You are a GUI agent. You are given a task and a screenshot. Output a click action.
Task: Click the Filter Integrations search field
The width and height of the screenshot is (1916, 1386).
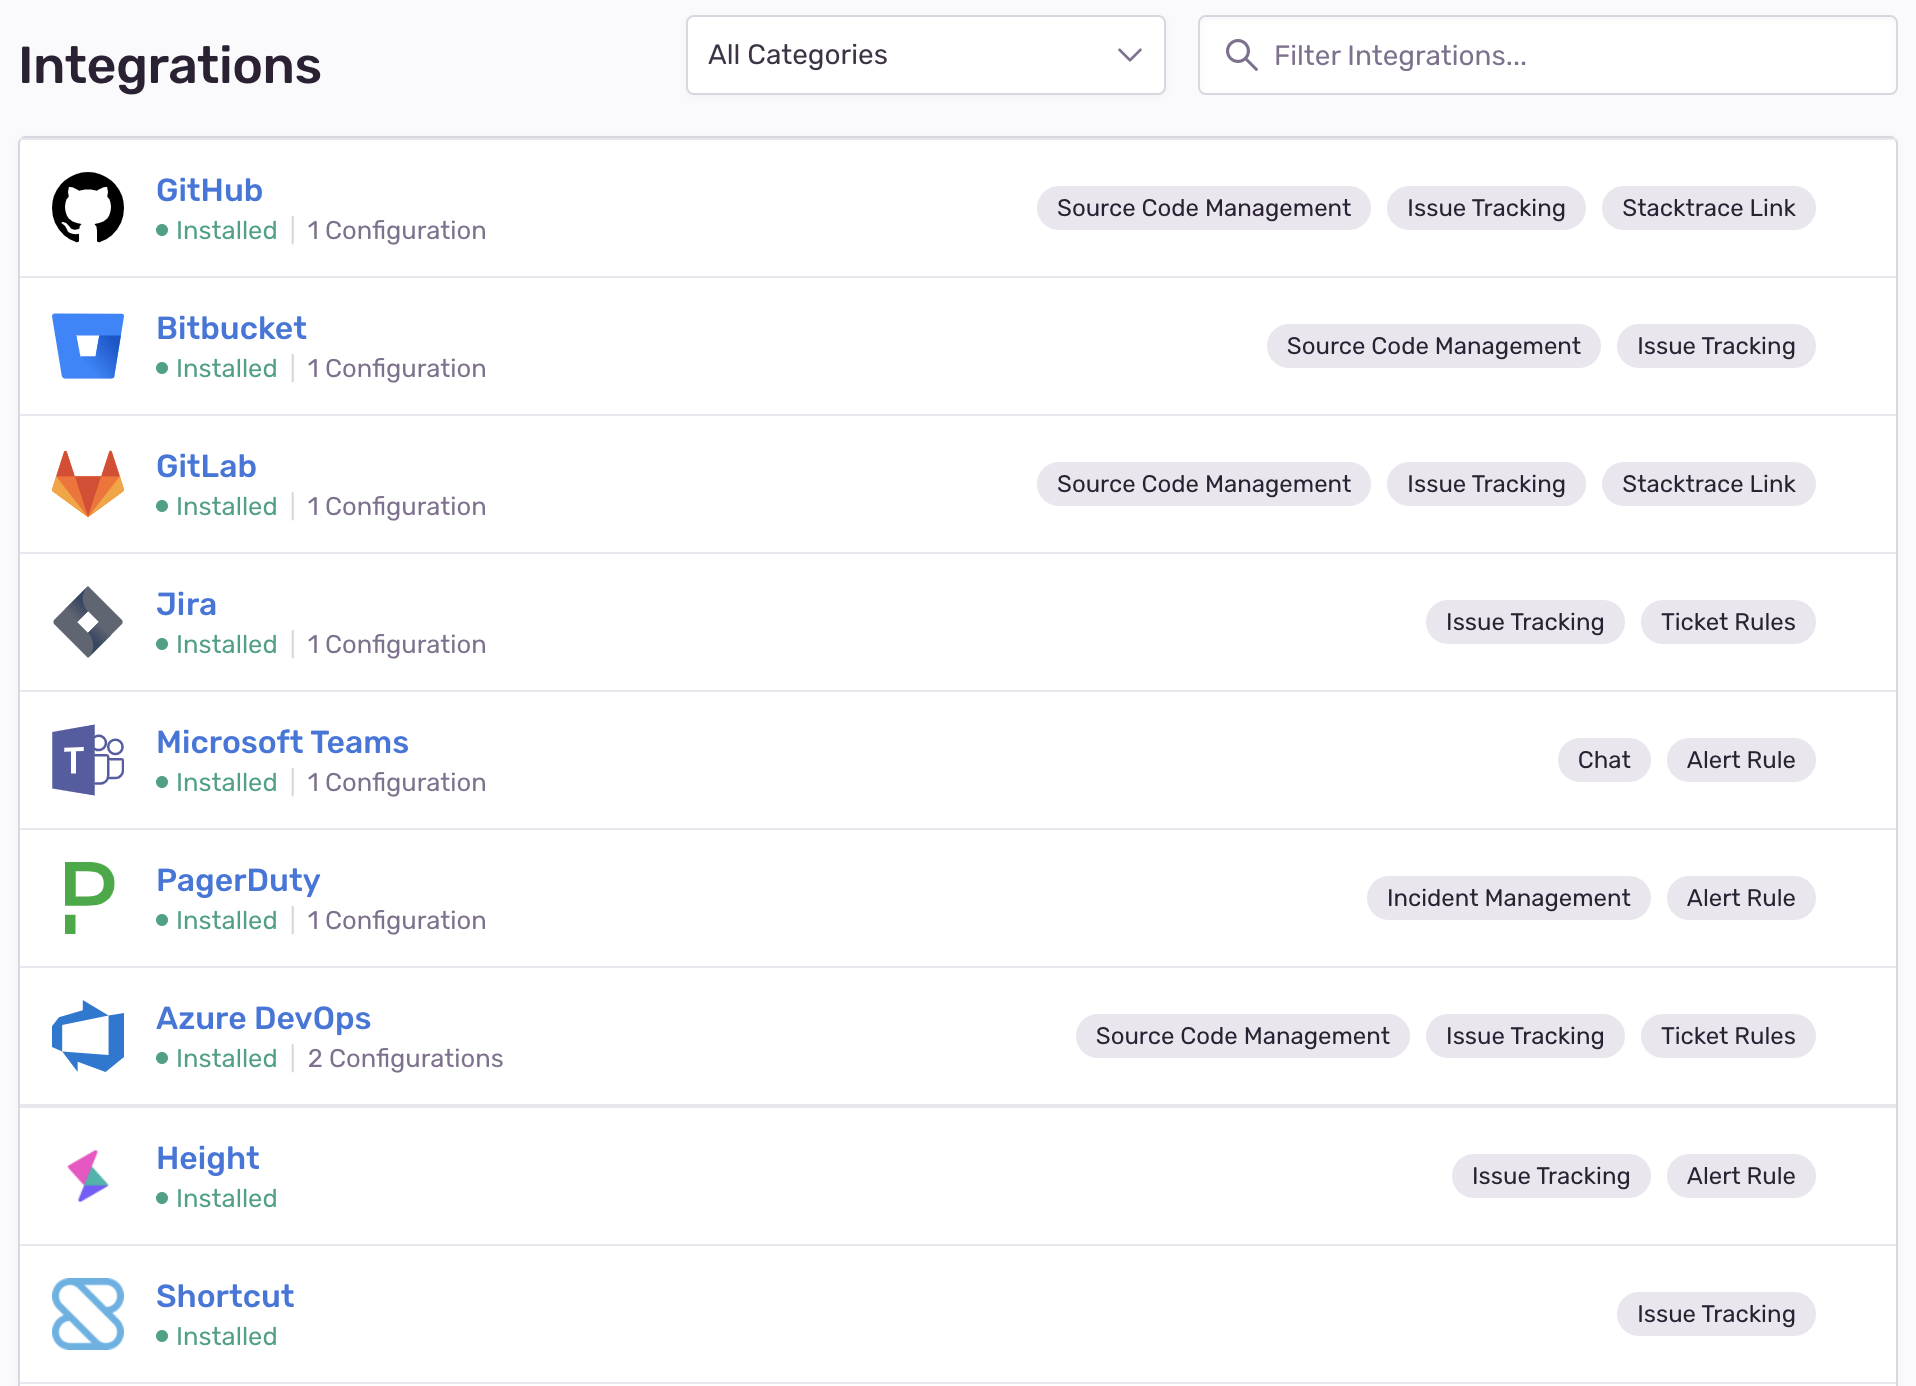1500,55
